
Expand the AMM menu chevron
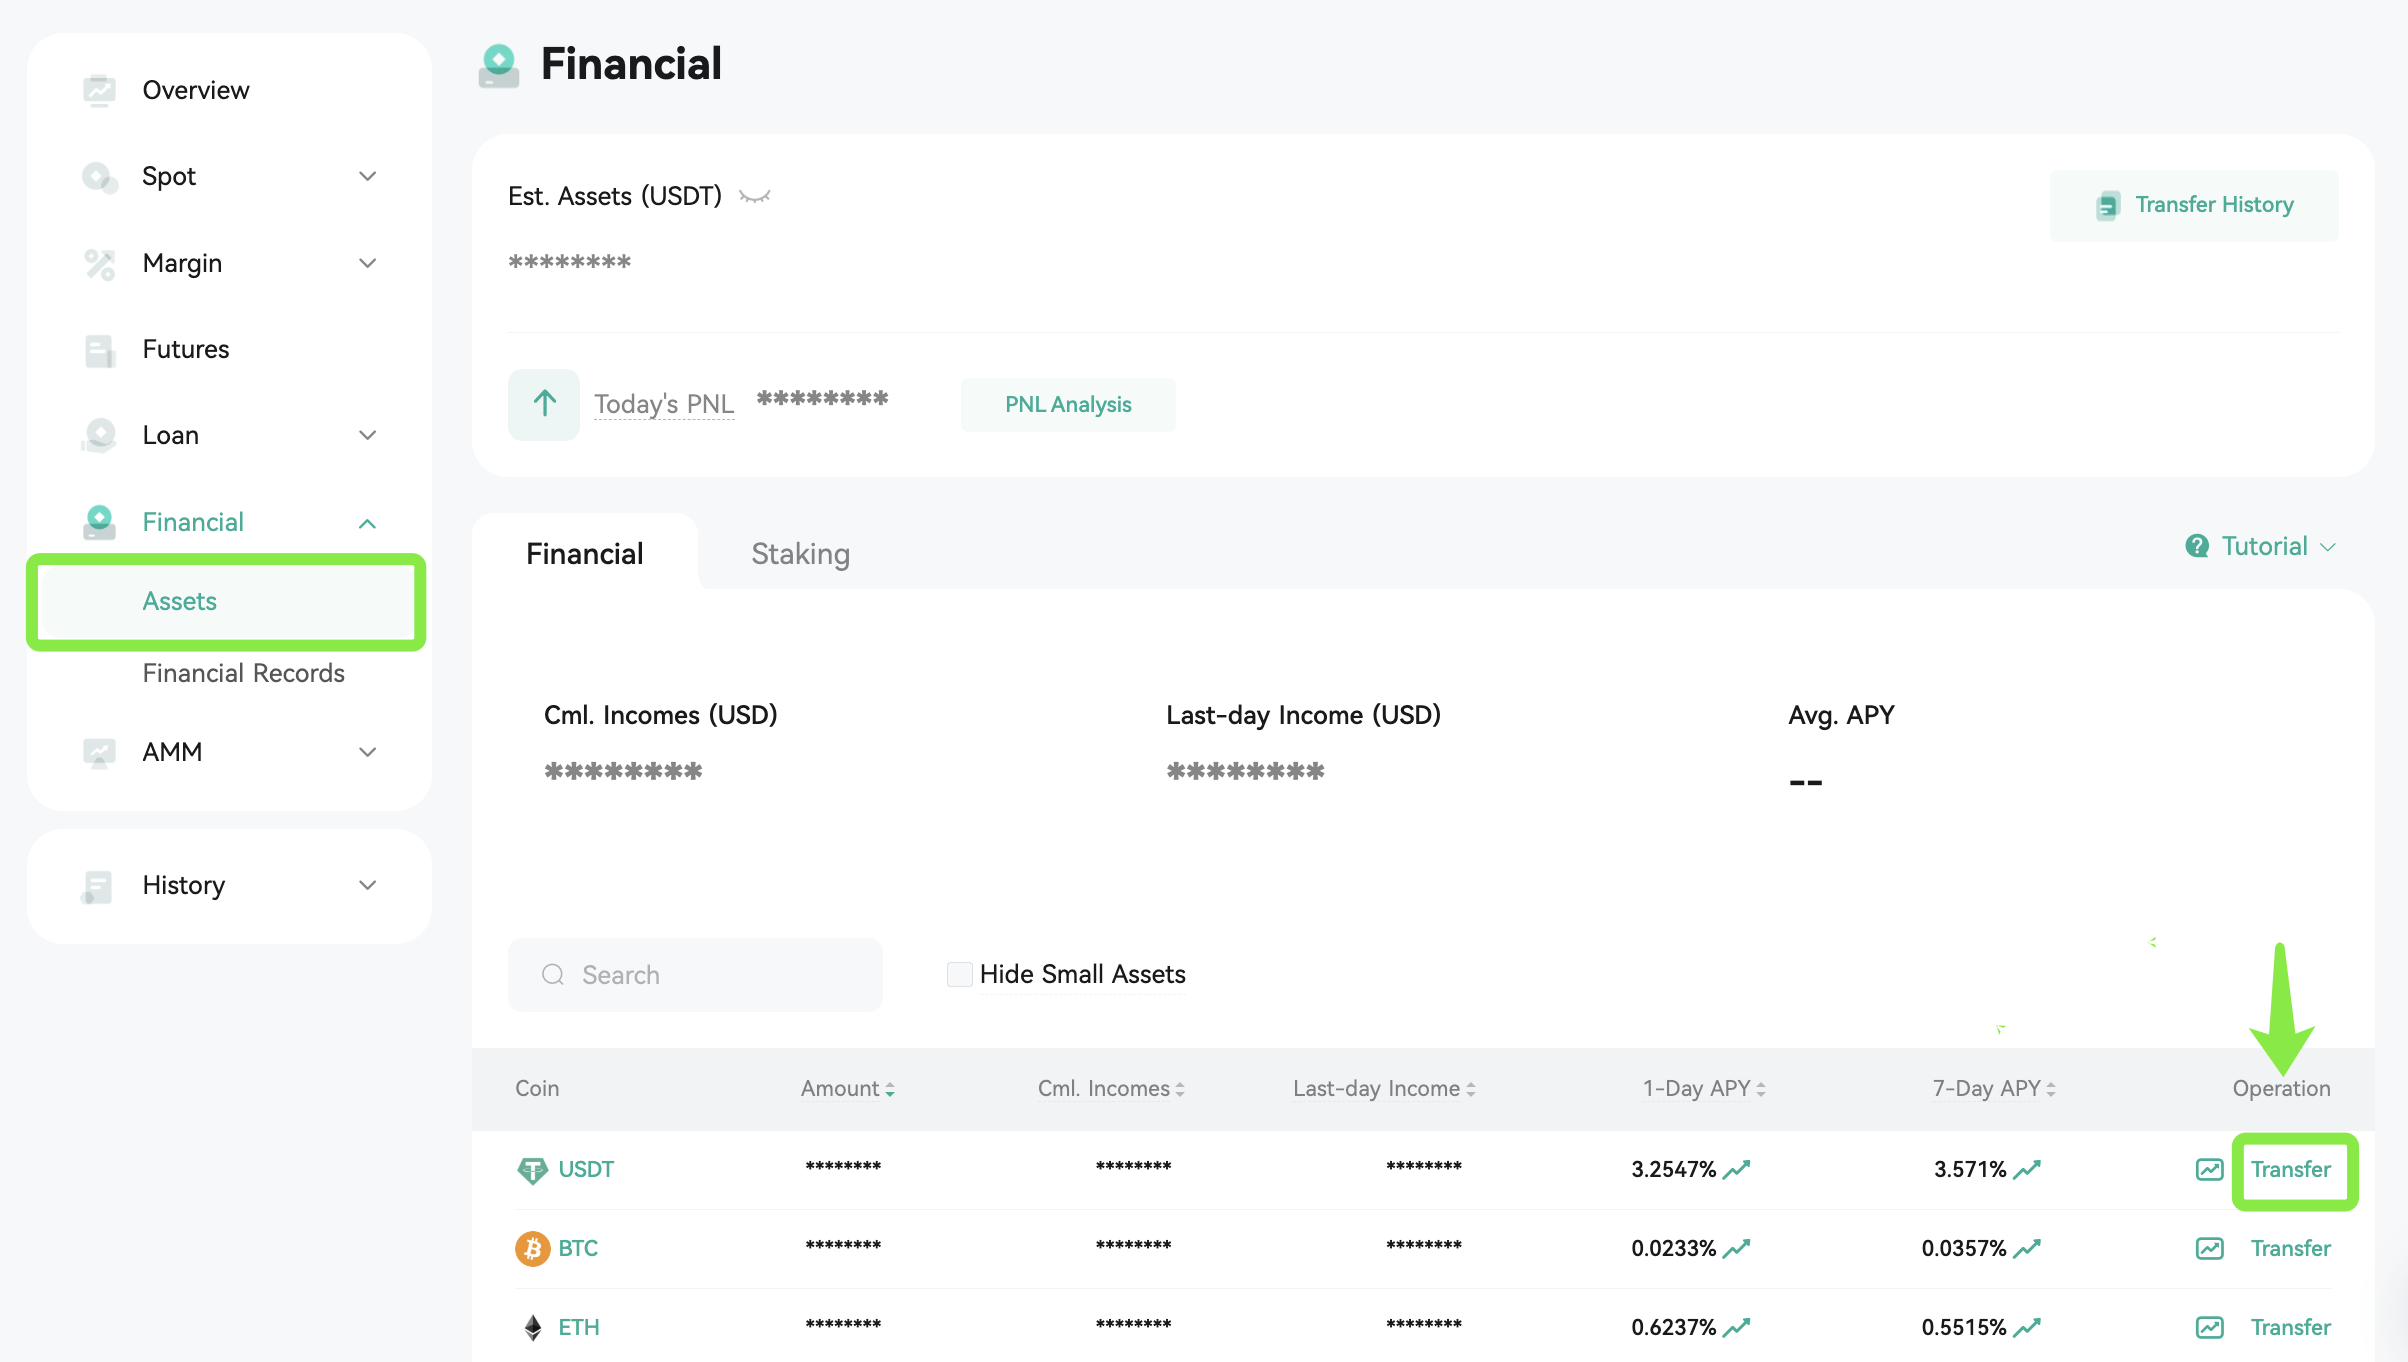pyautogui.click(x=368, y=752)
